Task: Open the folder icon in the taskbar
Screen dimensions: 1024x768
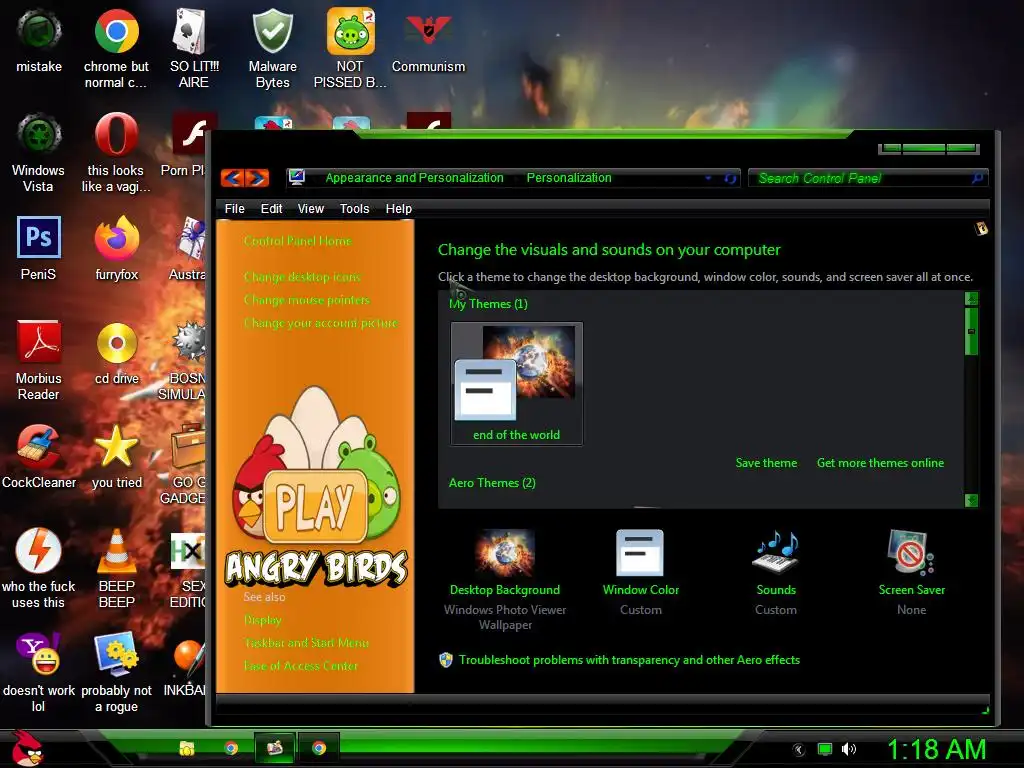Action: coord(187,748)
